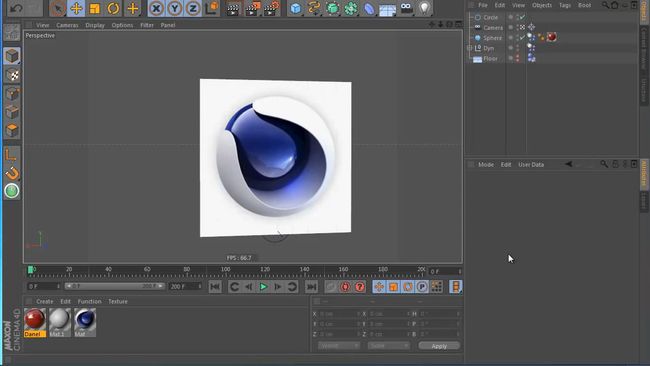Image resolution: width=650 pixels, height=366 pixels.
Task: Enable the magnet snap tool in sidebar
Action: tap(12, 173)
